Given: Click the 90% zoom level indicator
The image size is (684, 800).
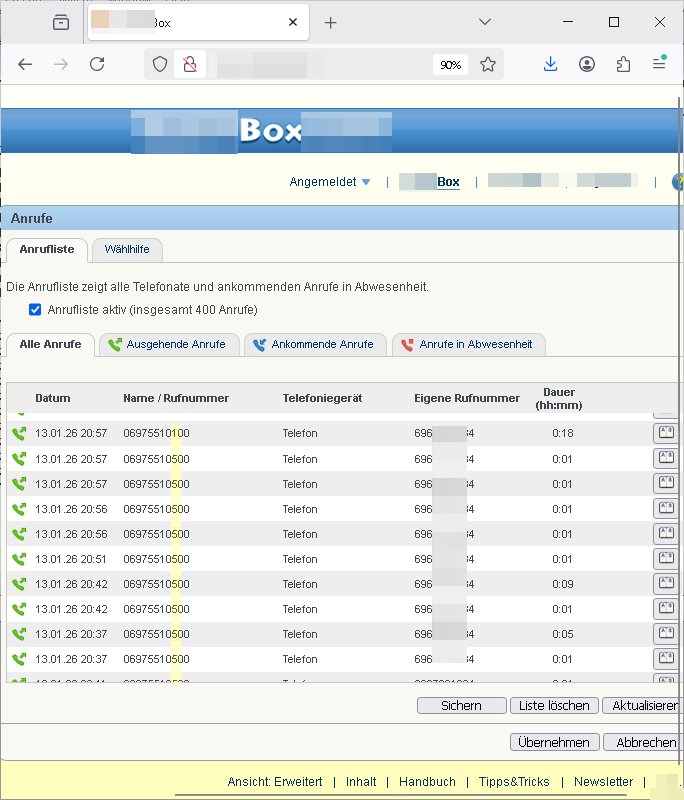Looking at the screenshot, I should tap(450, 64).
